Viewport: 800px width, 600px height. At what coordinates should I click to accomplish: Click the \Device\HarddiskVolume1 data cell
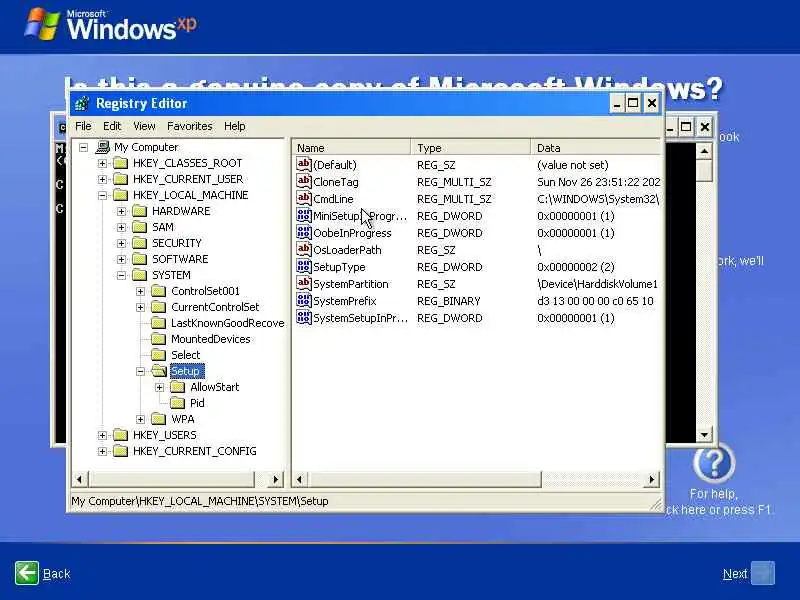597,284
